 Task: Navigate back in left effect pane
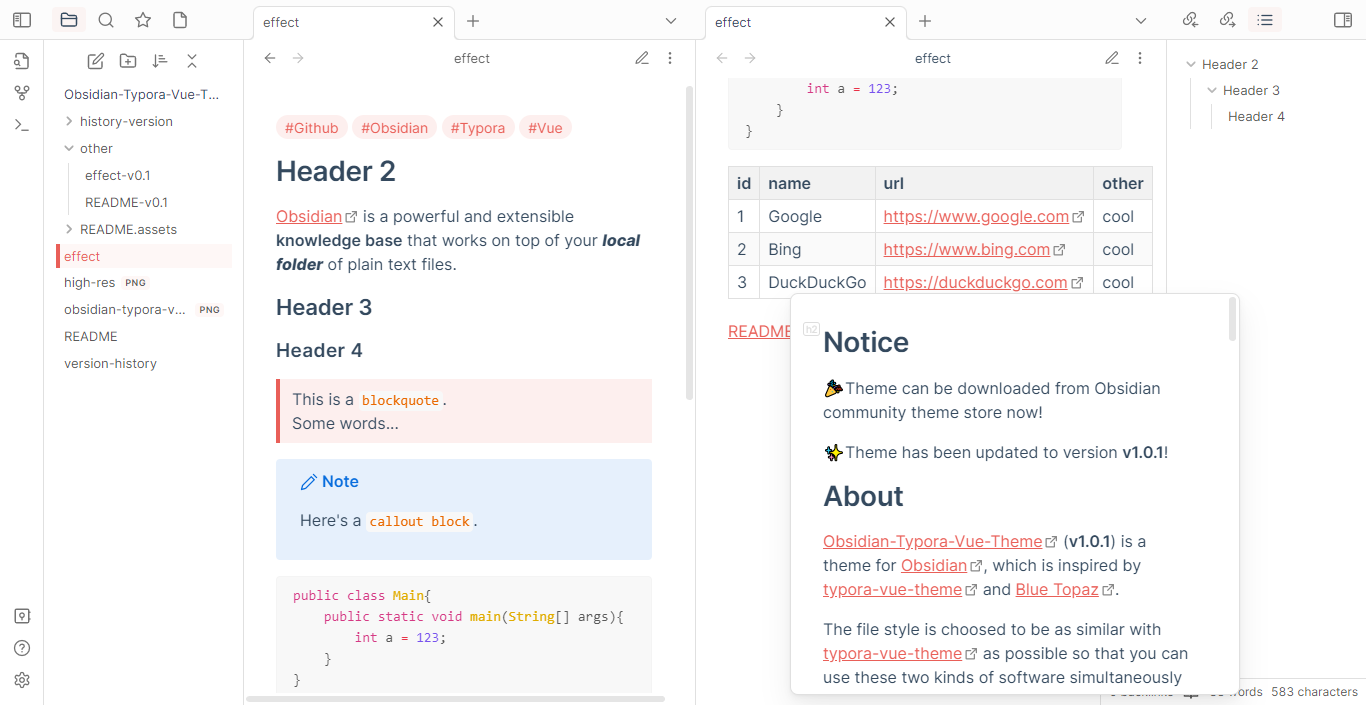tap(270, 58)
